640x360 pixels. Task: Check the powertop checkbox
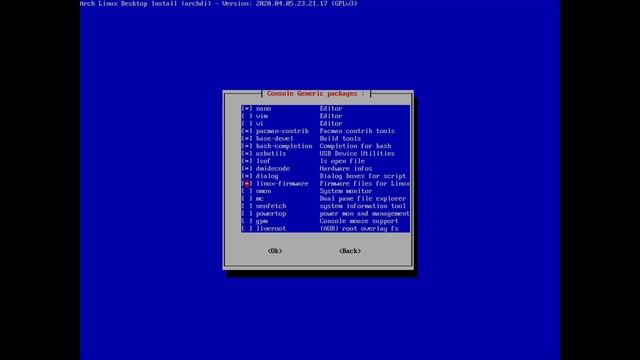(247, 213)
